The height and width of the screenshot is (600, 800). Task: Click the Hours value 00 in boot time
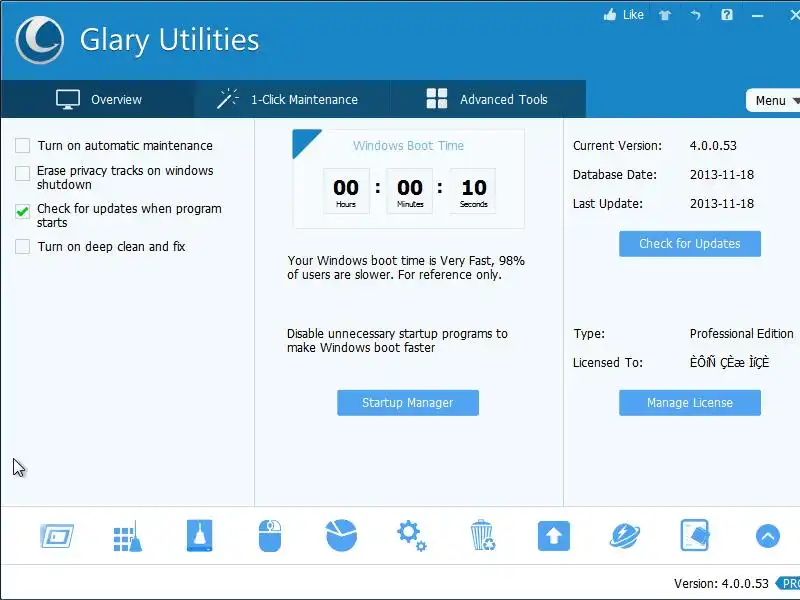(x=346, y=188)
